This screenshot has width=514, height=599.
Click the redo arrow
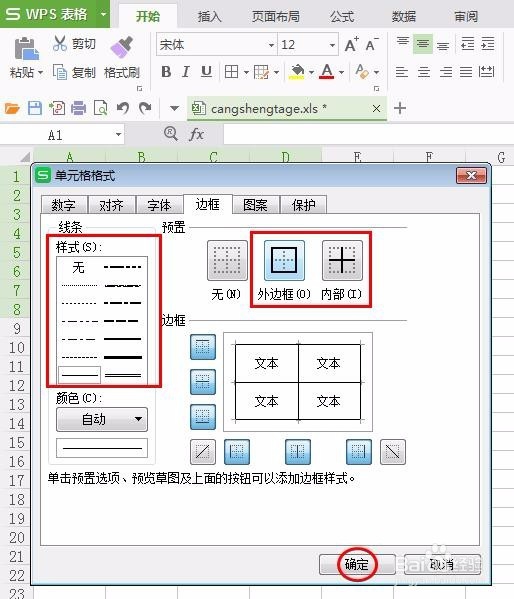tap(145, 108)
